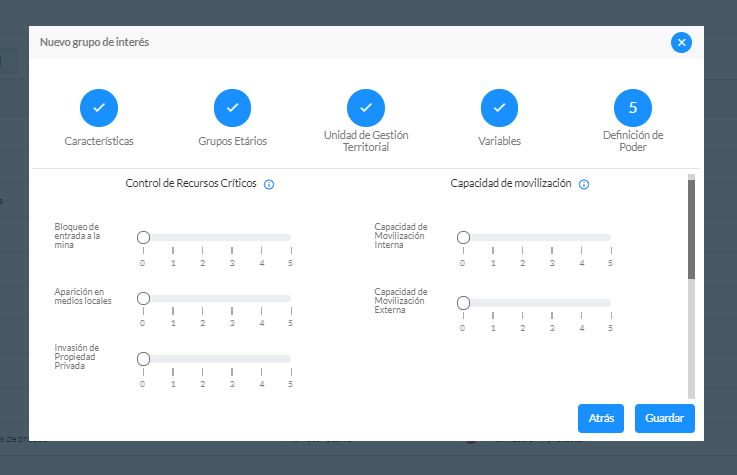Click the Atrás button
The width and height of the screenshot is (737, 475).
pos(601,418)
